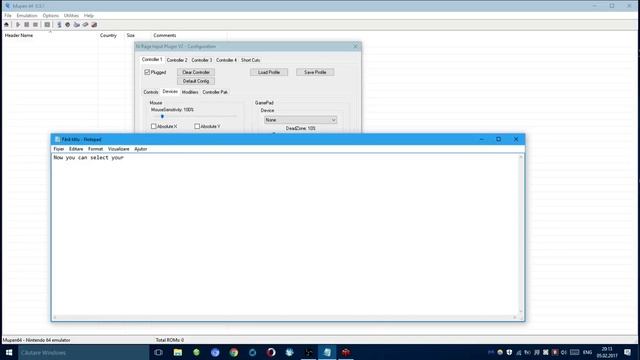The height and width of the screenshot is (360, 640).
Task: Open the Options menu in Mupen64
Action: pos(51,16)
